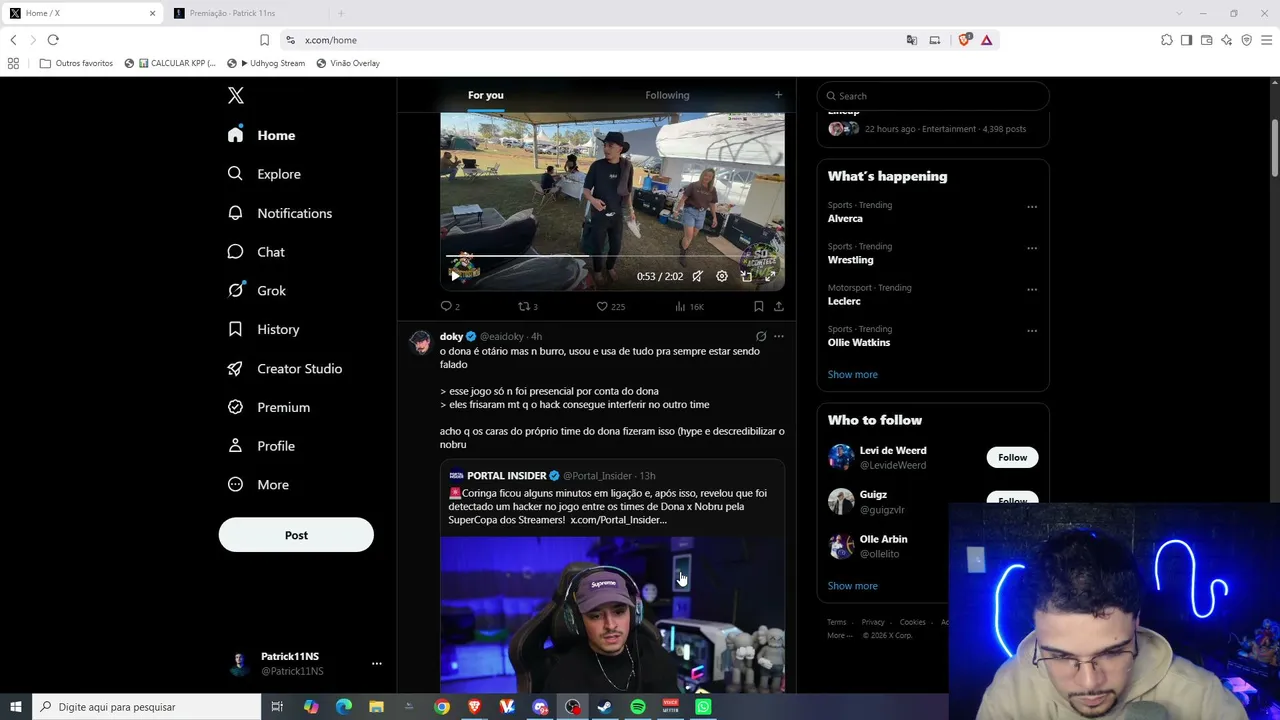The image size is (1280, 720).
Task: Open Spotify from the taskbar
Action: click(x=638, y=707)
